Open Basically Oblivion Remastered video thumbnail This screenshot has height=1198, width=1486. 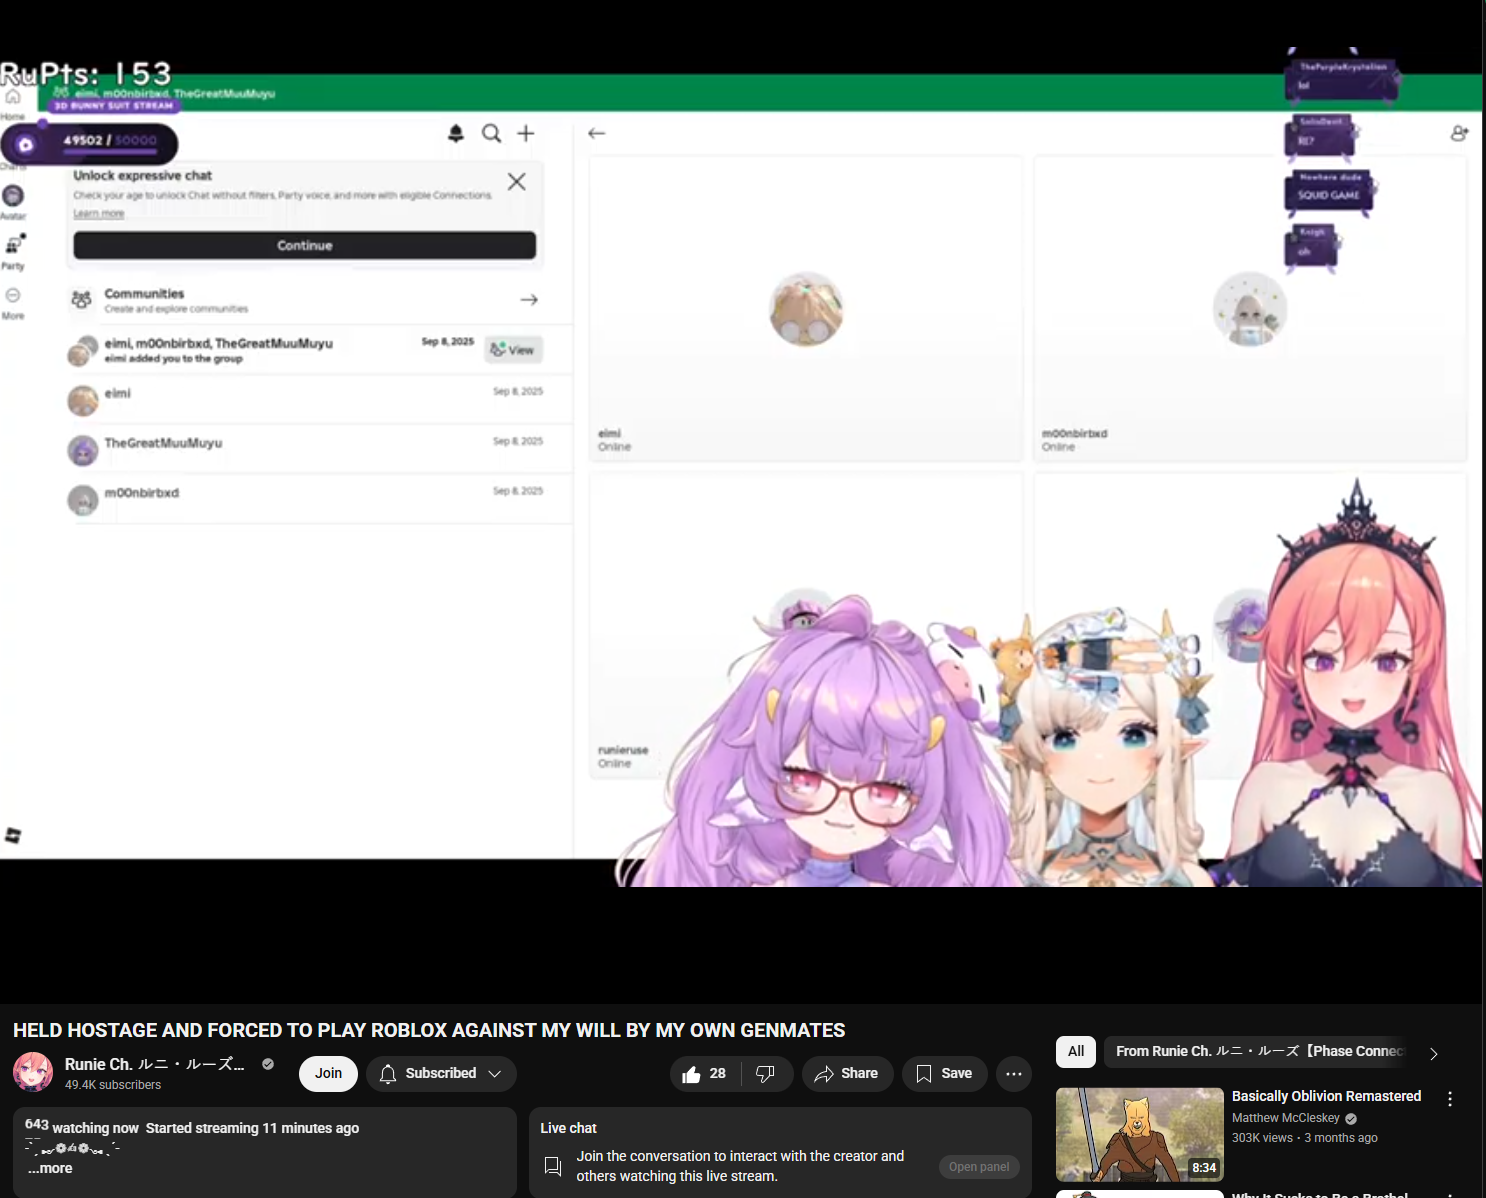click(1139, 1134)
